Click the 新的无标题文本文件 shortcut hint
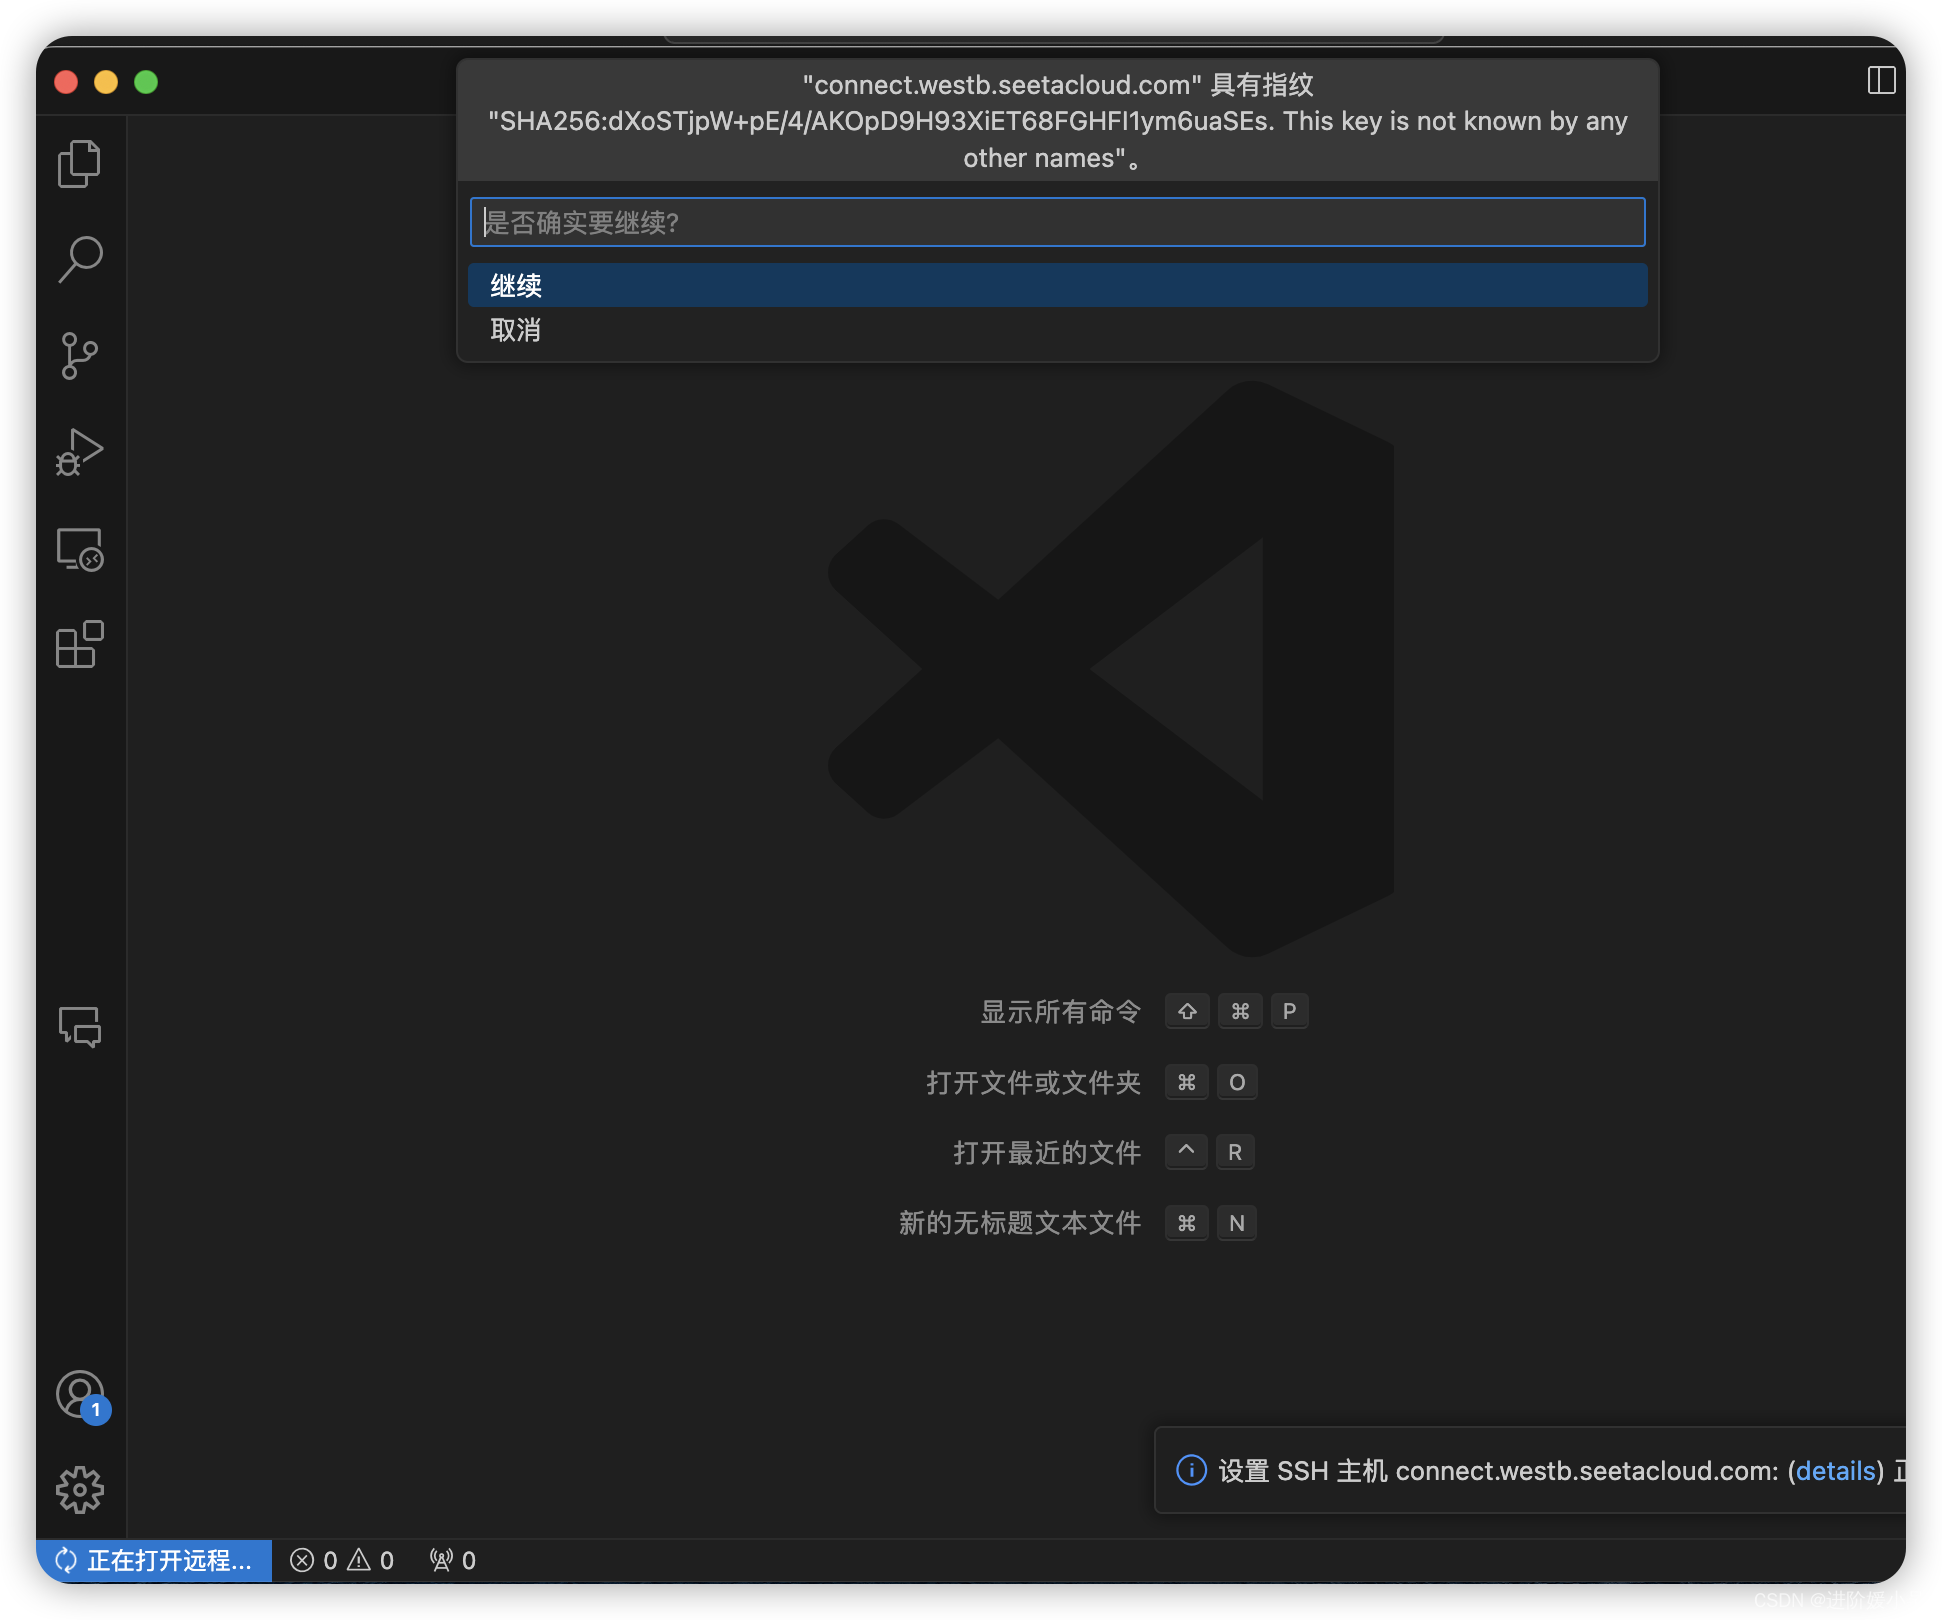Viewport: 1942px width, 1620px height. (1019, 1223)
